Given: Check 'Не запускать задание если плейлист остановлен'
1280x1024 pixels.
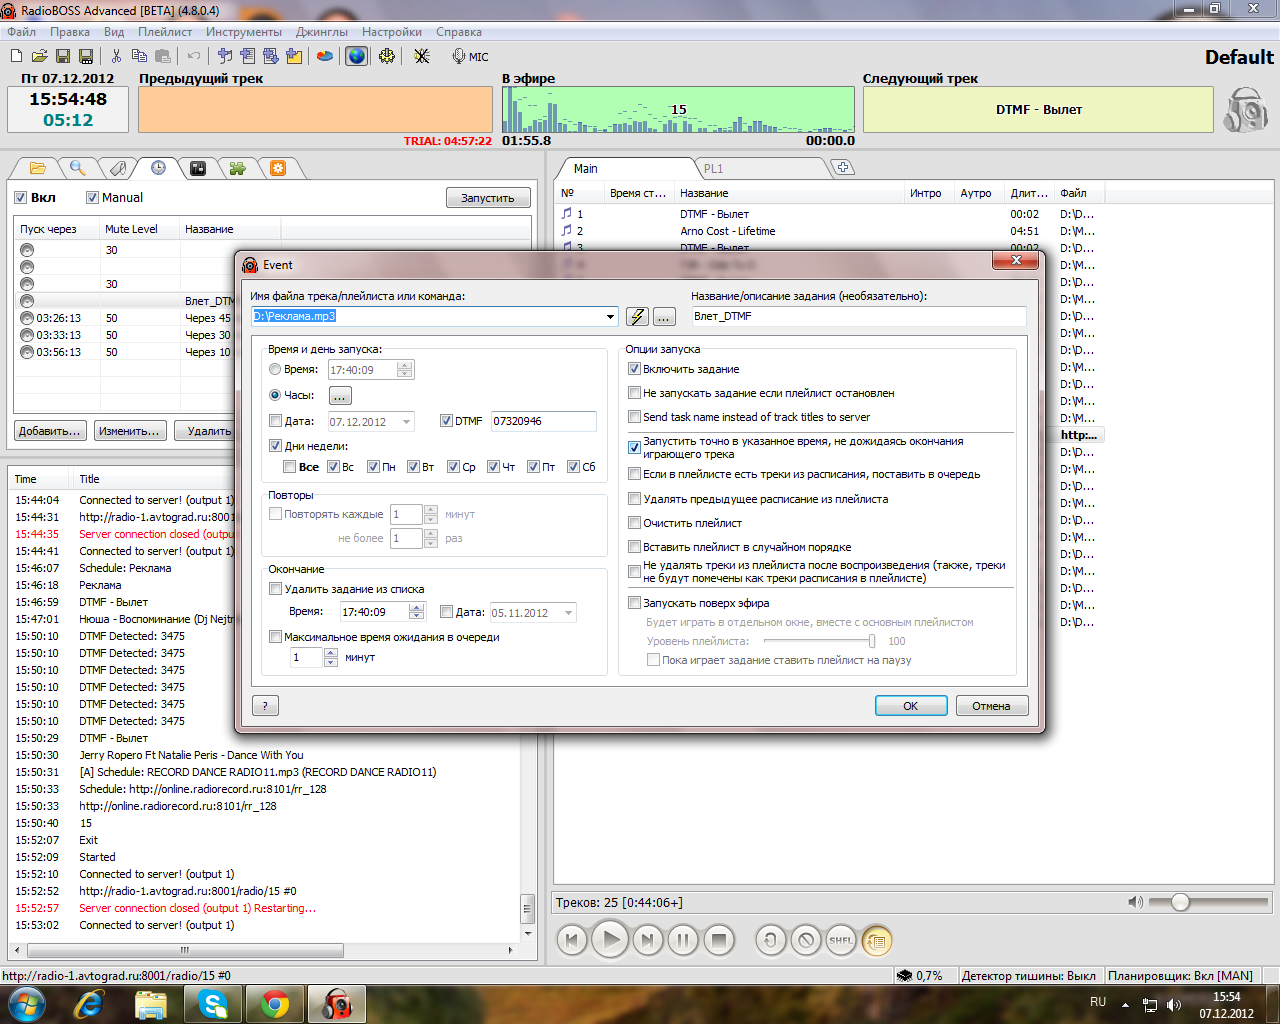Looking at the screenshot, I should point(634,393).
